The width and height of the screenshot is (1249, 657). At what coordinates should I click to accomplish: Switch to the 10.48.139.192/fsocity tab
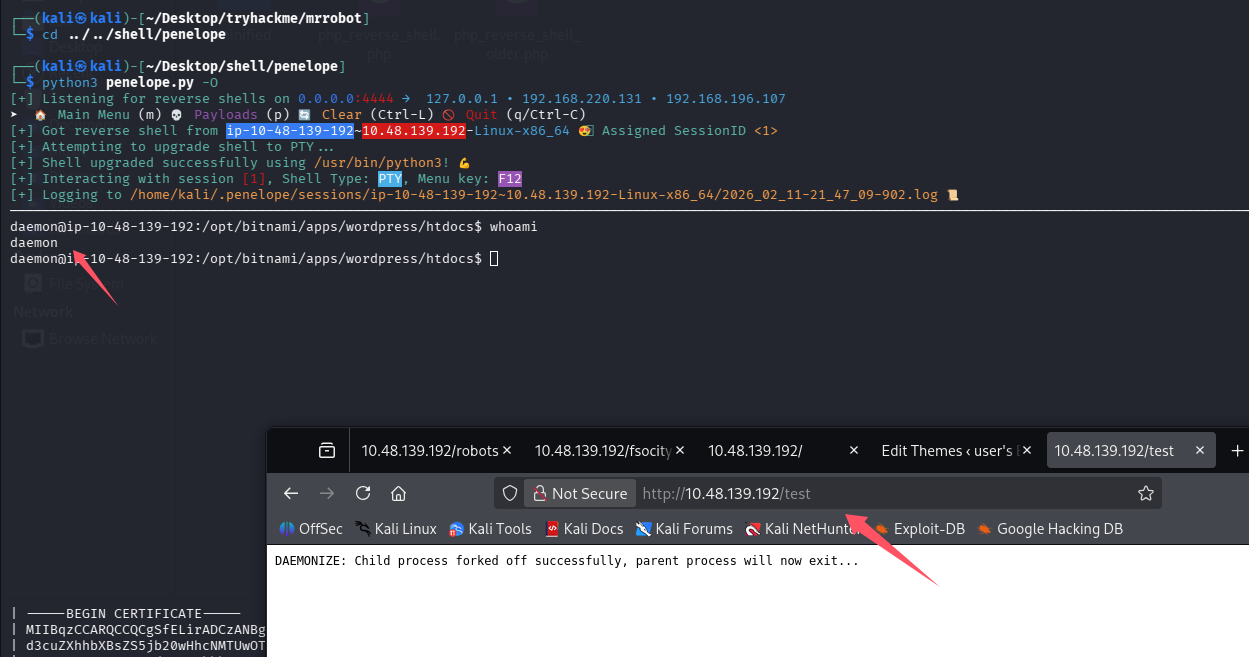coord(600,451)
